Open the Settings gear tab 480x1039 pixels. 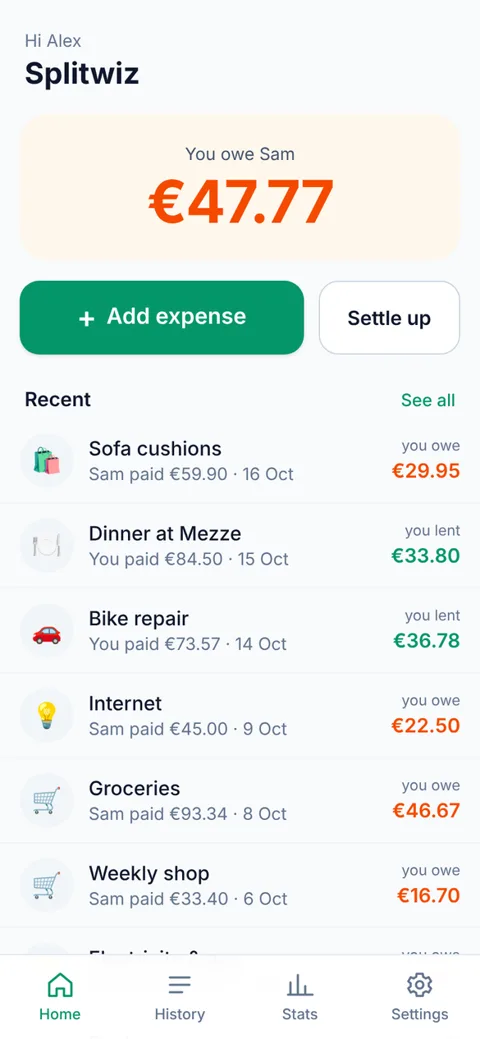coord(420,996)
